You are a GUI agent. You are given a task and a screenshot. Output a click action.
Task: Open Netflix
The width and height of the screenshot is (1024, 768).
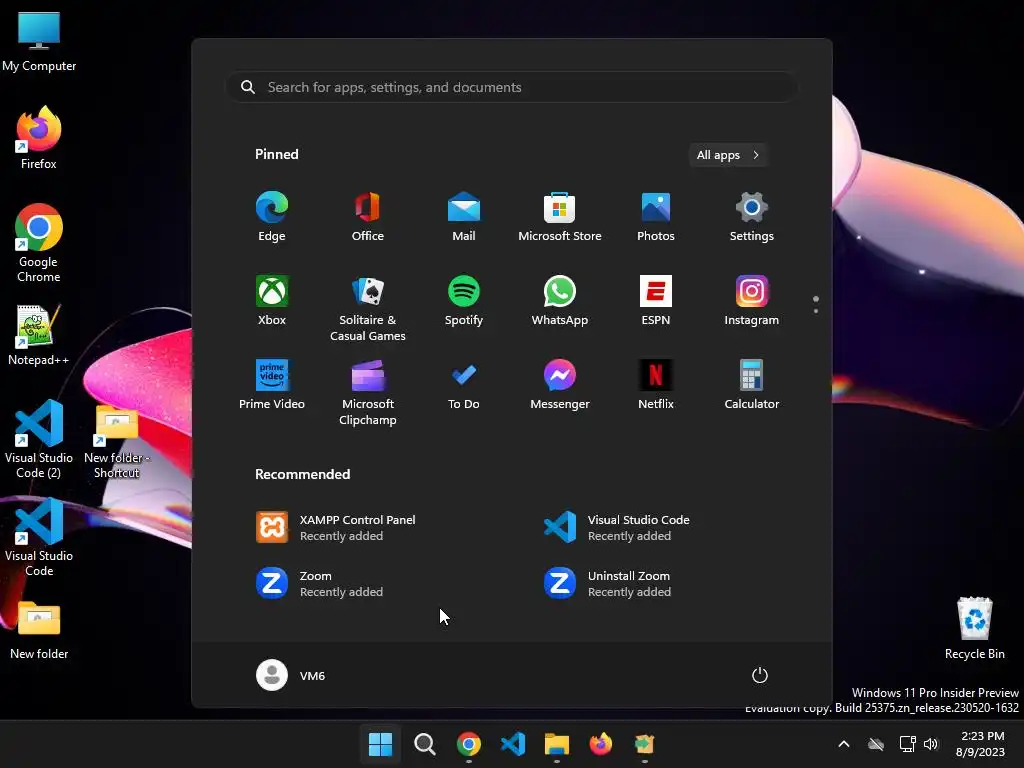click(656, 385)
